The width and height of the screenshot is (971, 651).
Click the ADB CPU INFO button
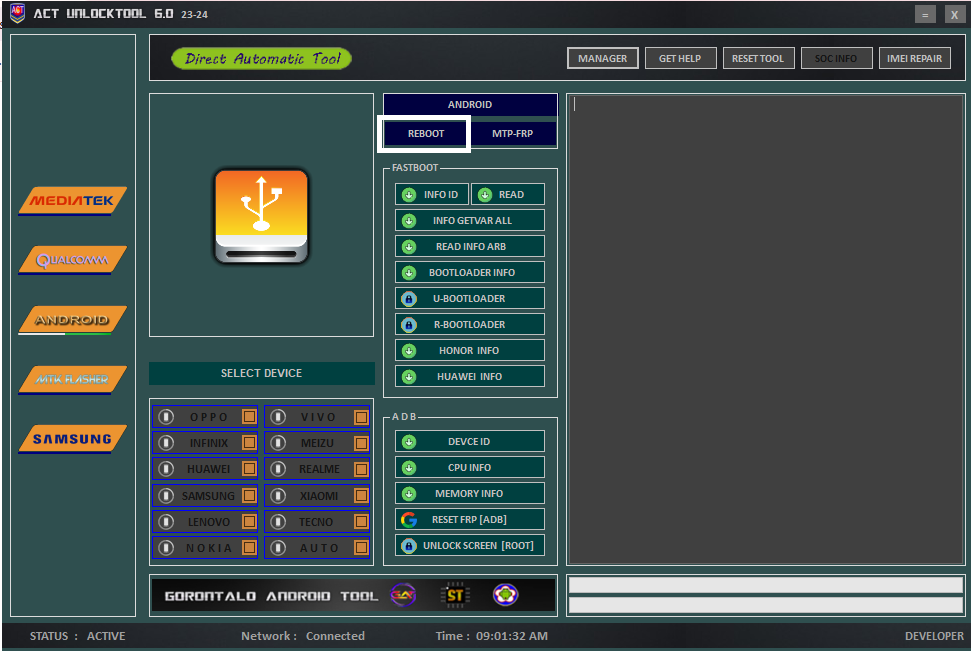[470, 468]
